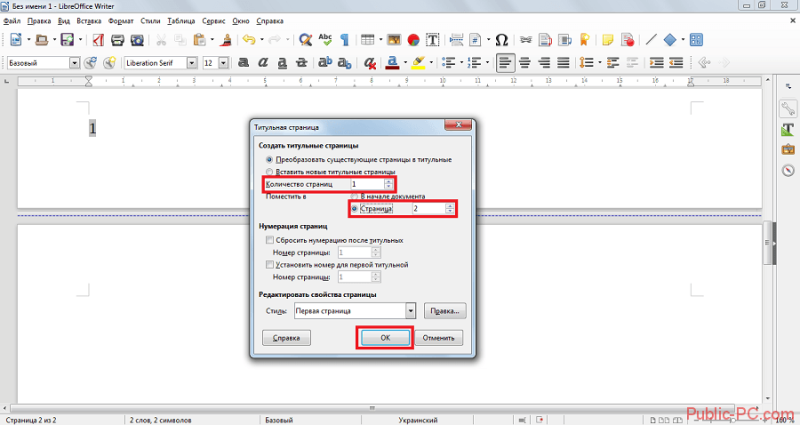The image size is (800, 425).
Task: Check 'Установить номер для первой титульной' box
Action: [269, 265]
